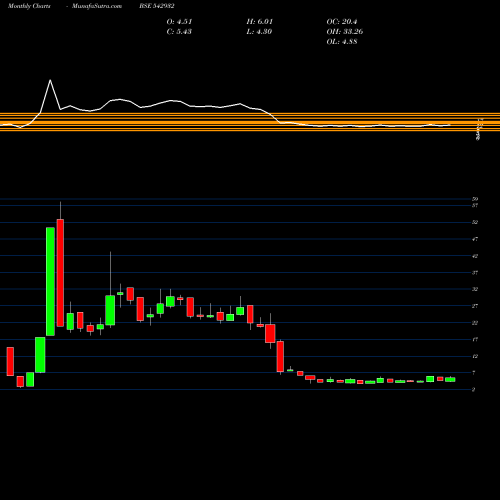
Task: Click the highest peak of the white indicator line
Action: click(x=50, y=80)
